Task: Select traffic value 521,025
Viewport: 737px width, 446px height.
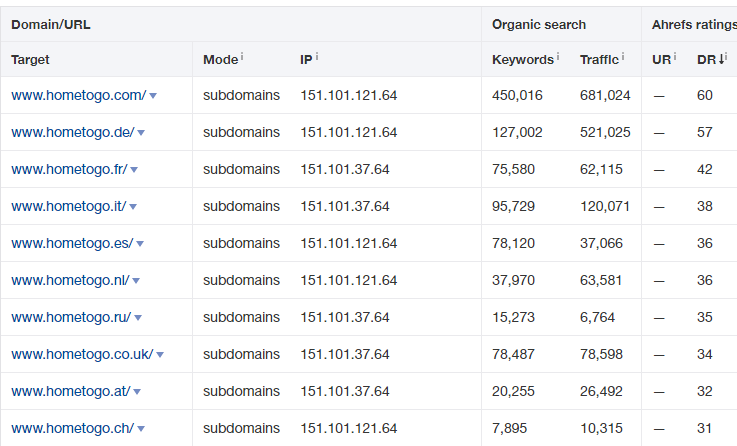Action: pos(605,133)
